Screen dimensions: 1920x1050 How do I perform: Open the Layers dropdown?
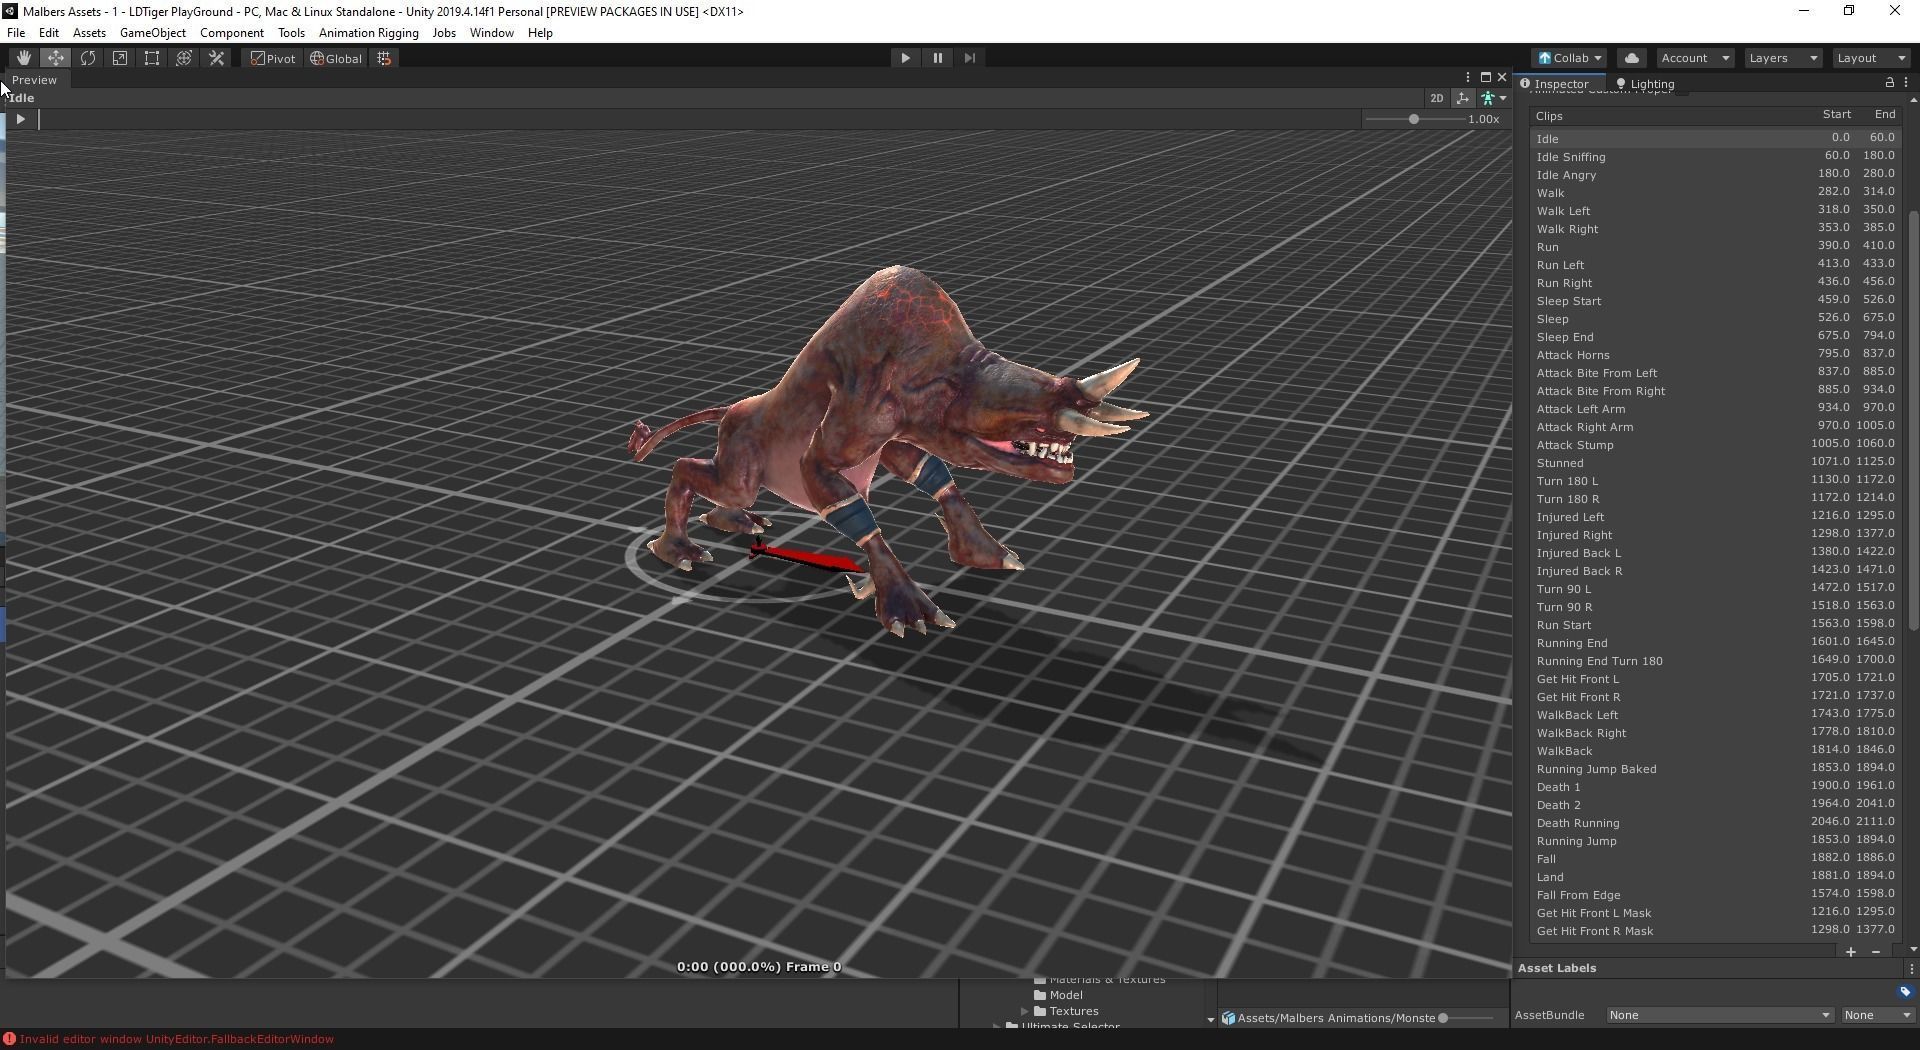(x=1782, y=58)
